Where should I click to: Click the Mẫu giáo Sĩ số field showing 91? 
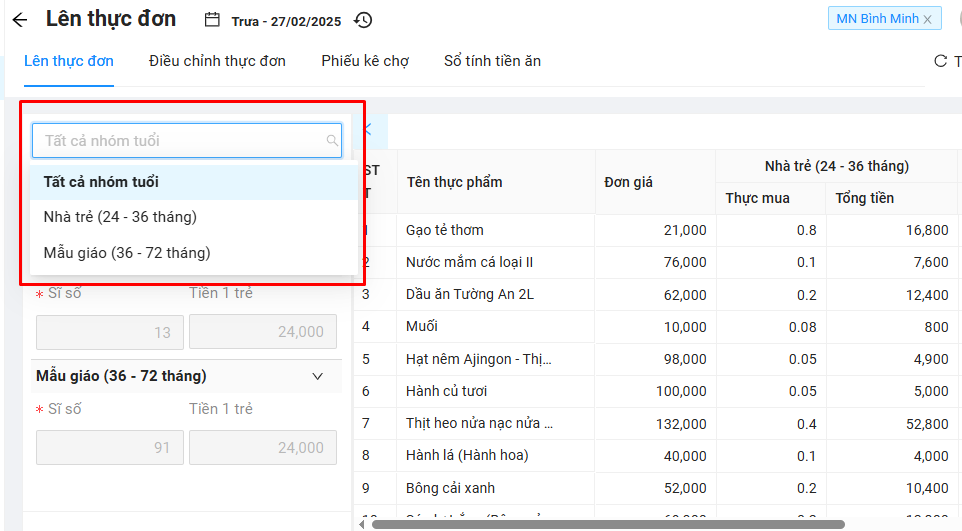point(110,448)
